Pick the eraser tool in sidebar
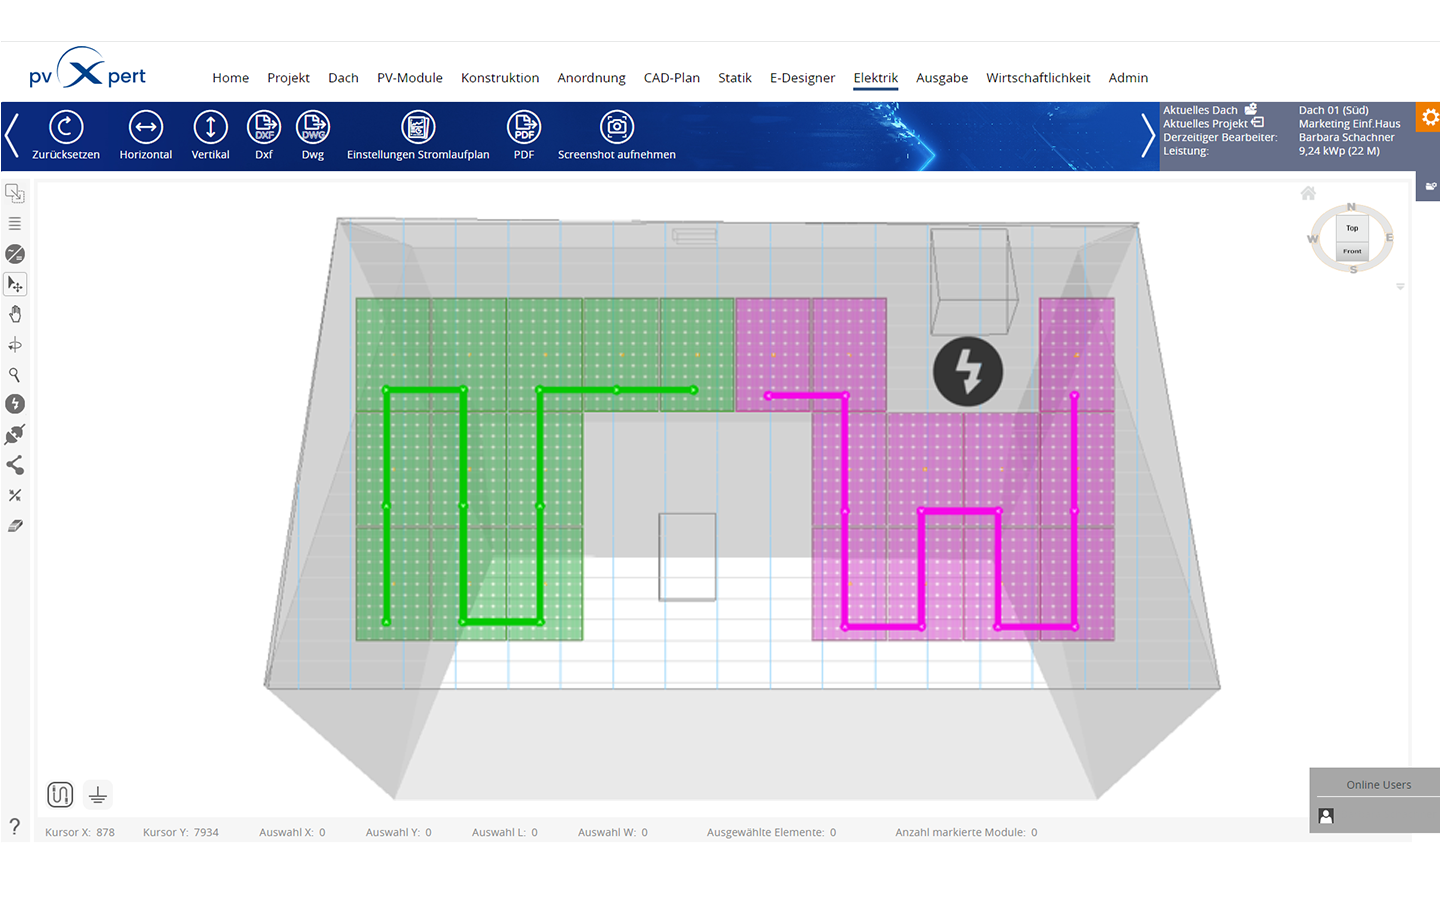 [x=15, y=526]
